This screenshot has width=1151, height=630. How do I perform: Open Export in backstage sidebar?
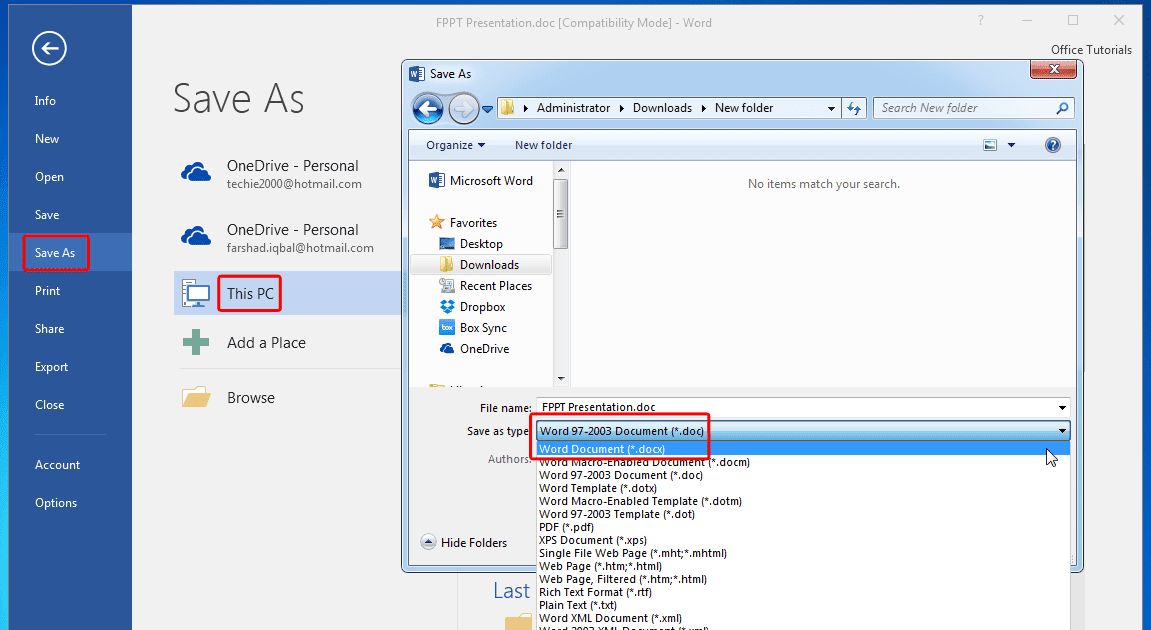click(70, 367)
